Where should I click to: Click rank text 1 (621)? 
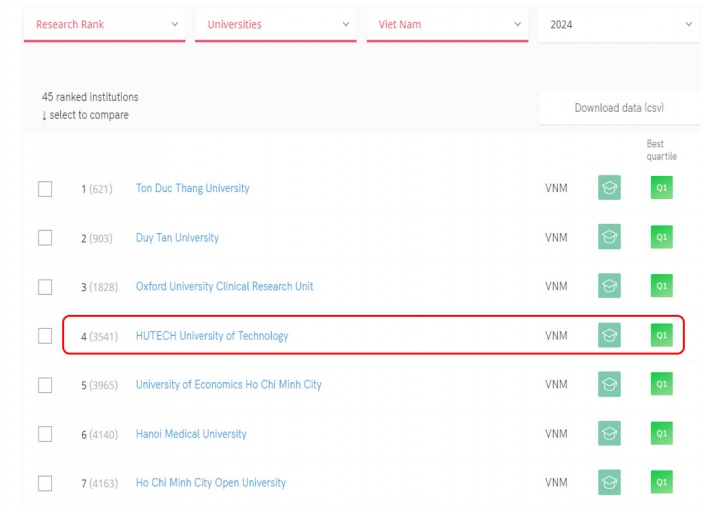97,189
